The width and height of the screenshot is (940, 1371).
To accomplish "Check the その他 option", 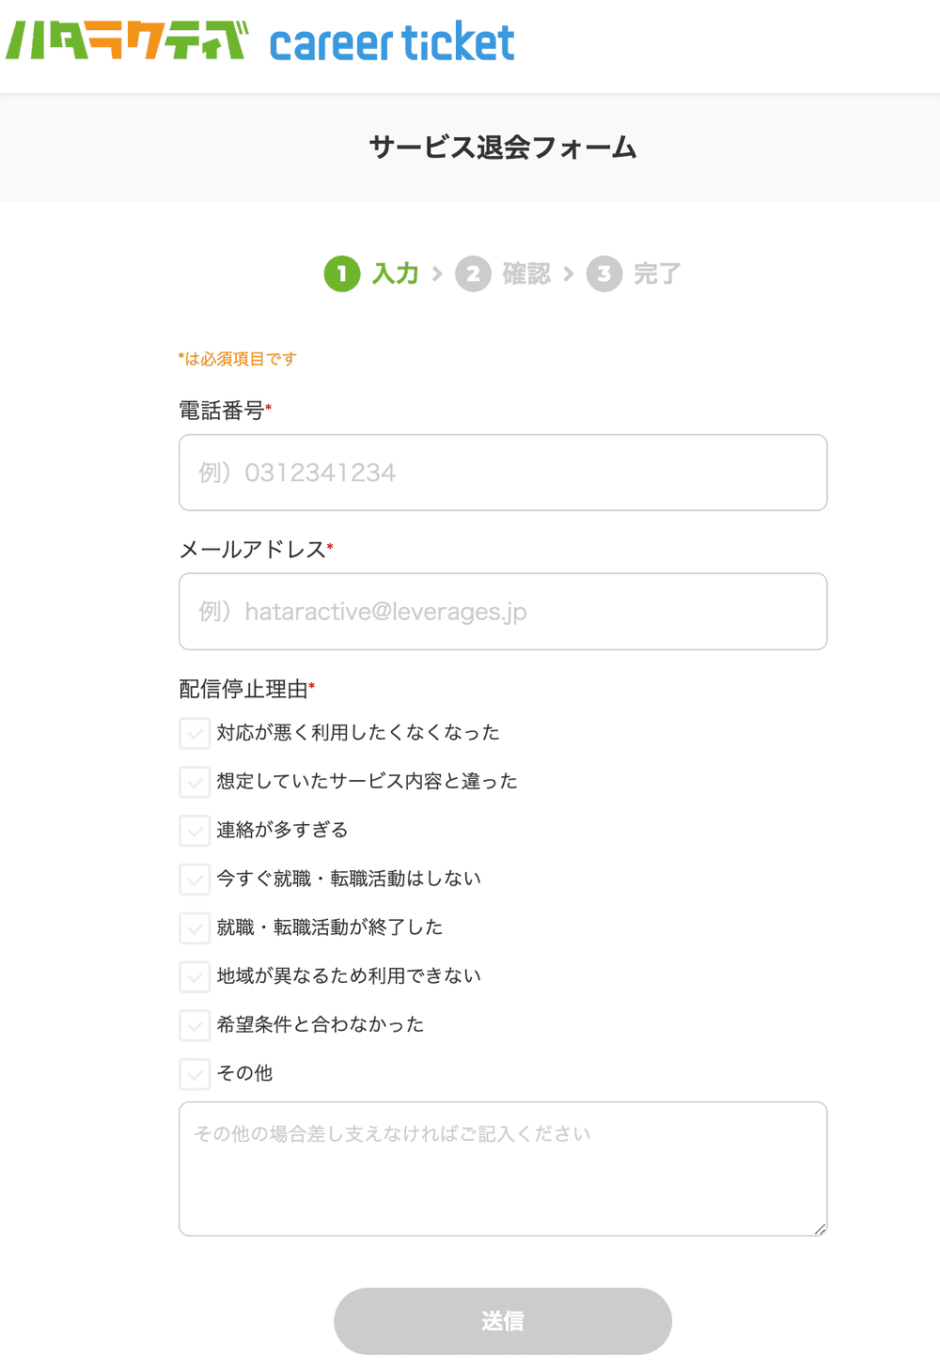I will click(196, 1074).
